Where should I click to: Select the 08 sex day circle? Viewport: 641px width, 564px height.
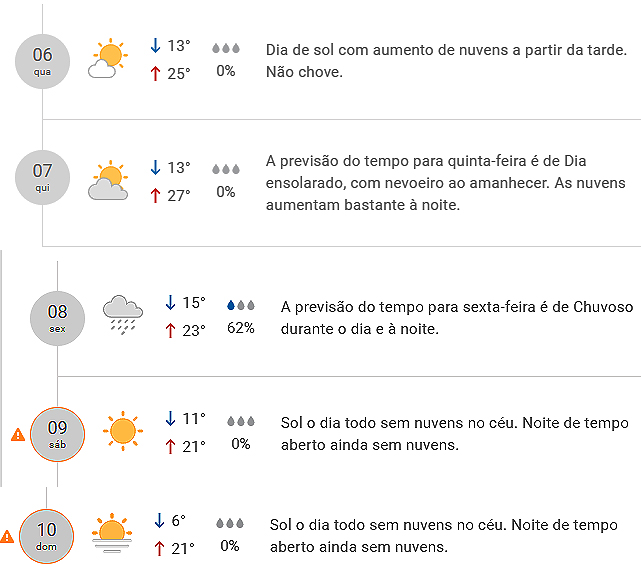[57, 317]
